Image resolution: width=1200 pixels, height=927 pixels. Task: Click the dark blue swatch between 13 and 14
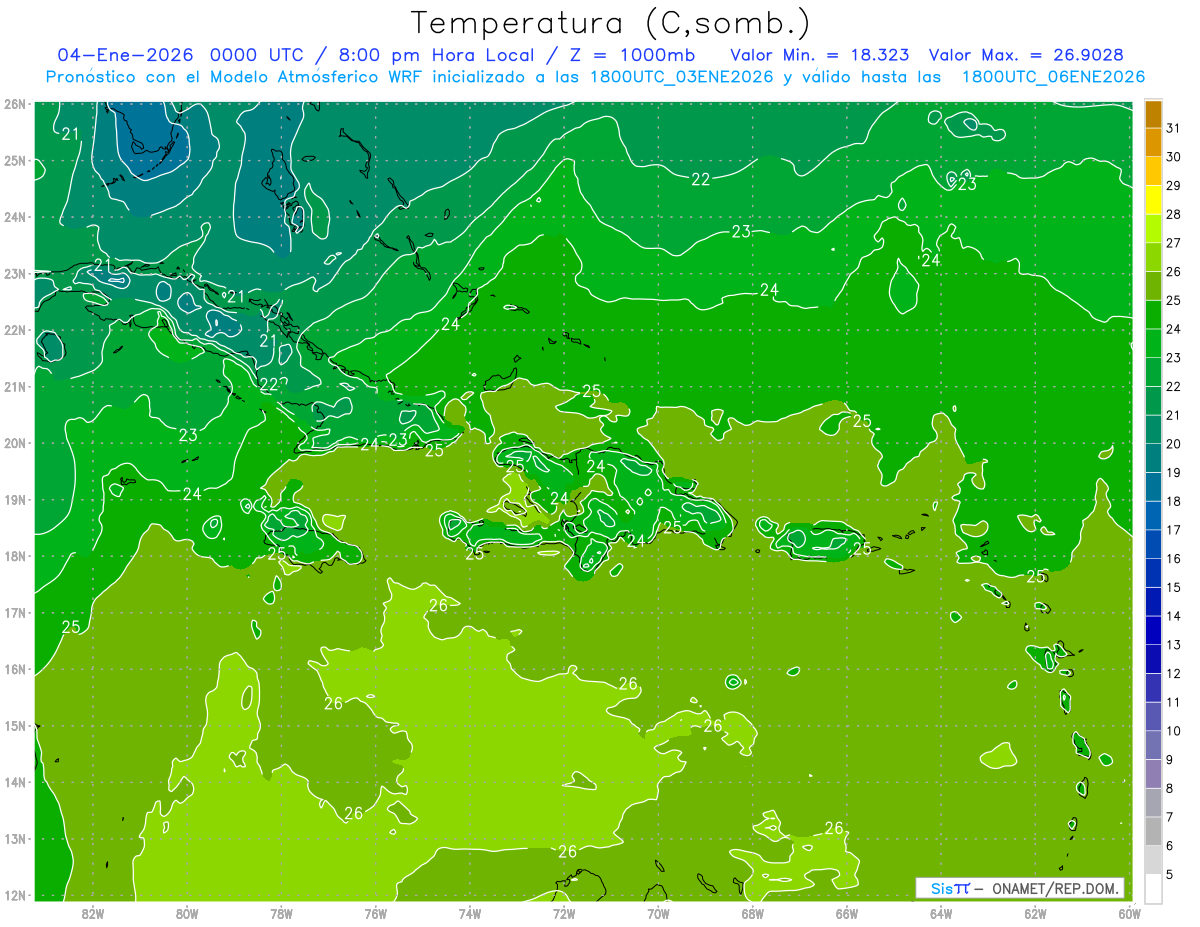point(1154,631)
